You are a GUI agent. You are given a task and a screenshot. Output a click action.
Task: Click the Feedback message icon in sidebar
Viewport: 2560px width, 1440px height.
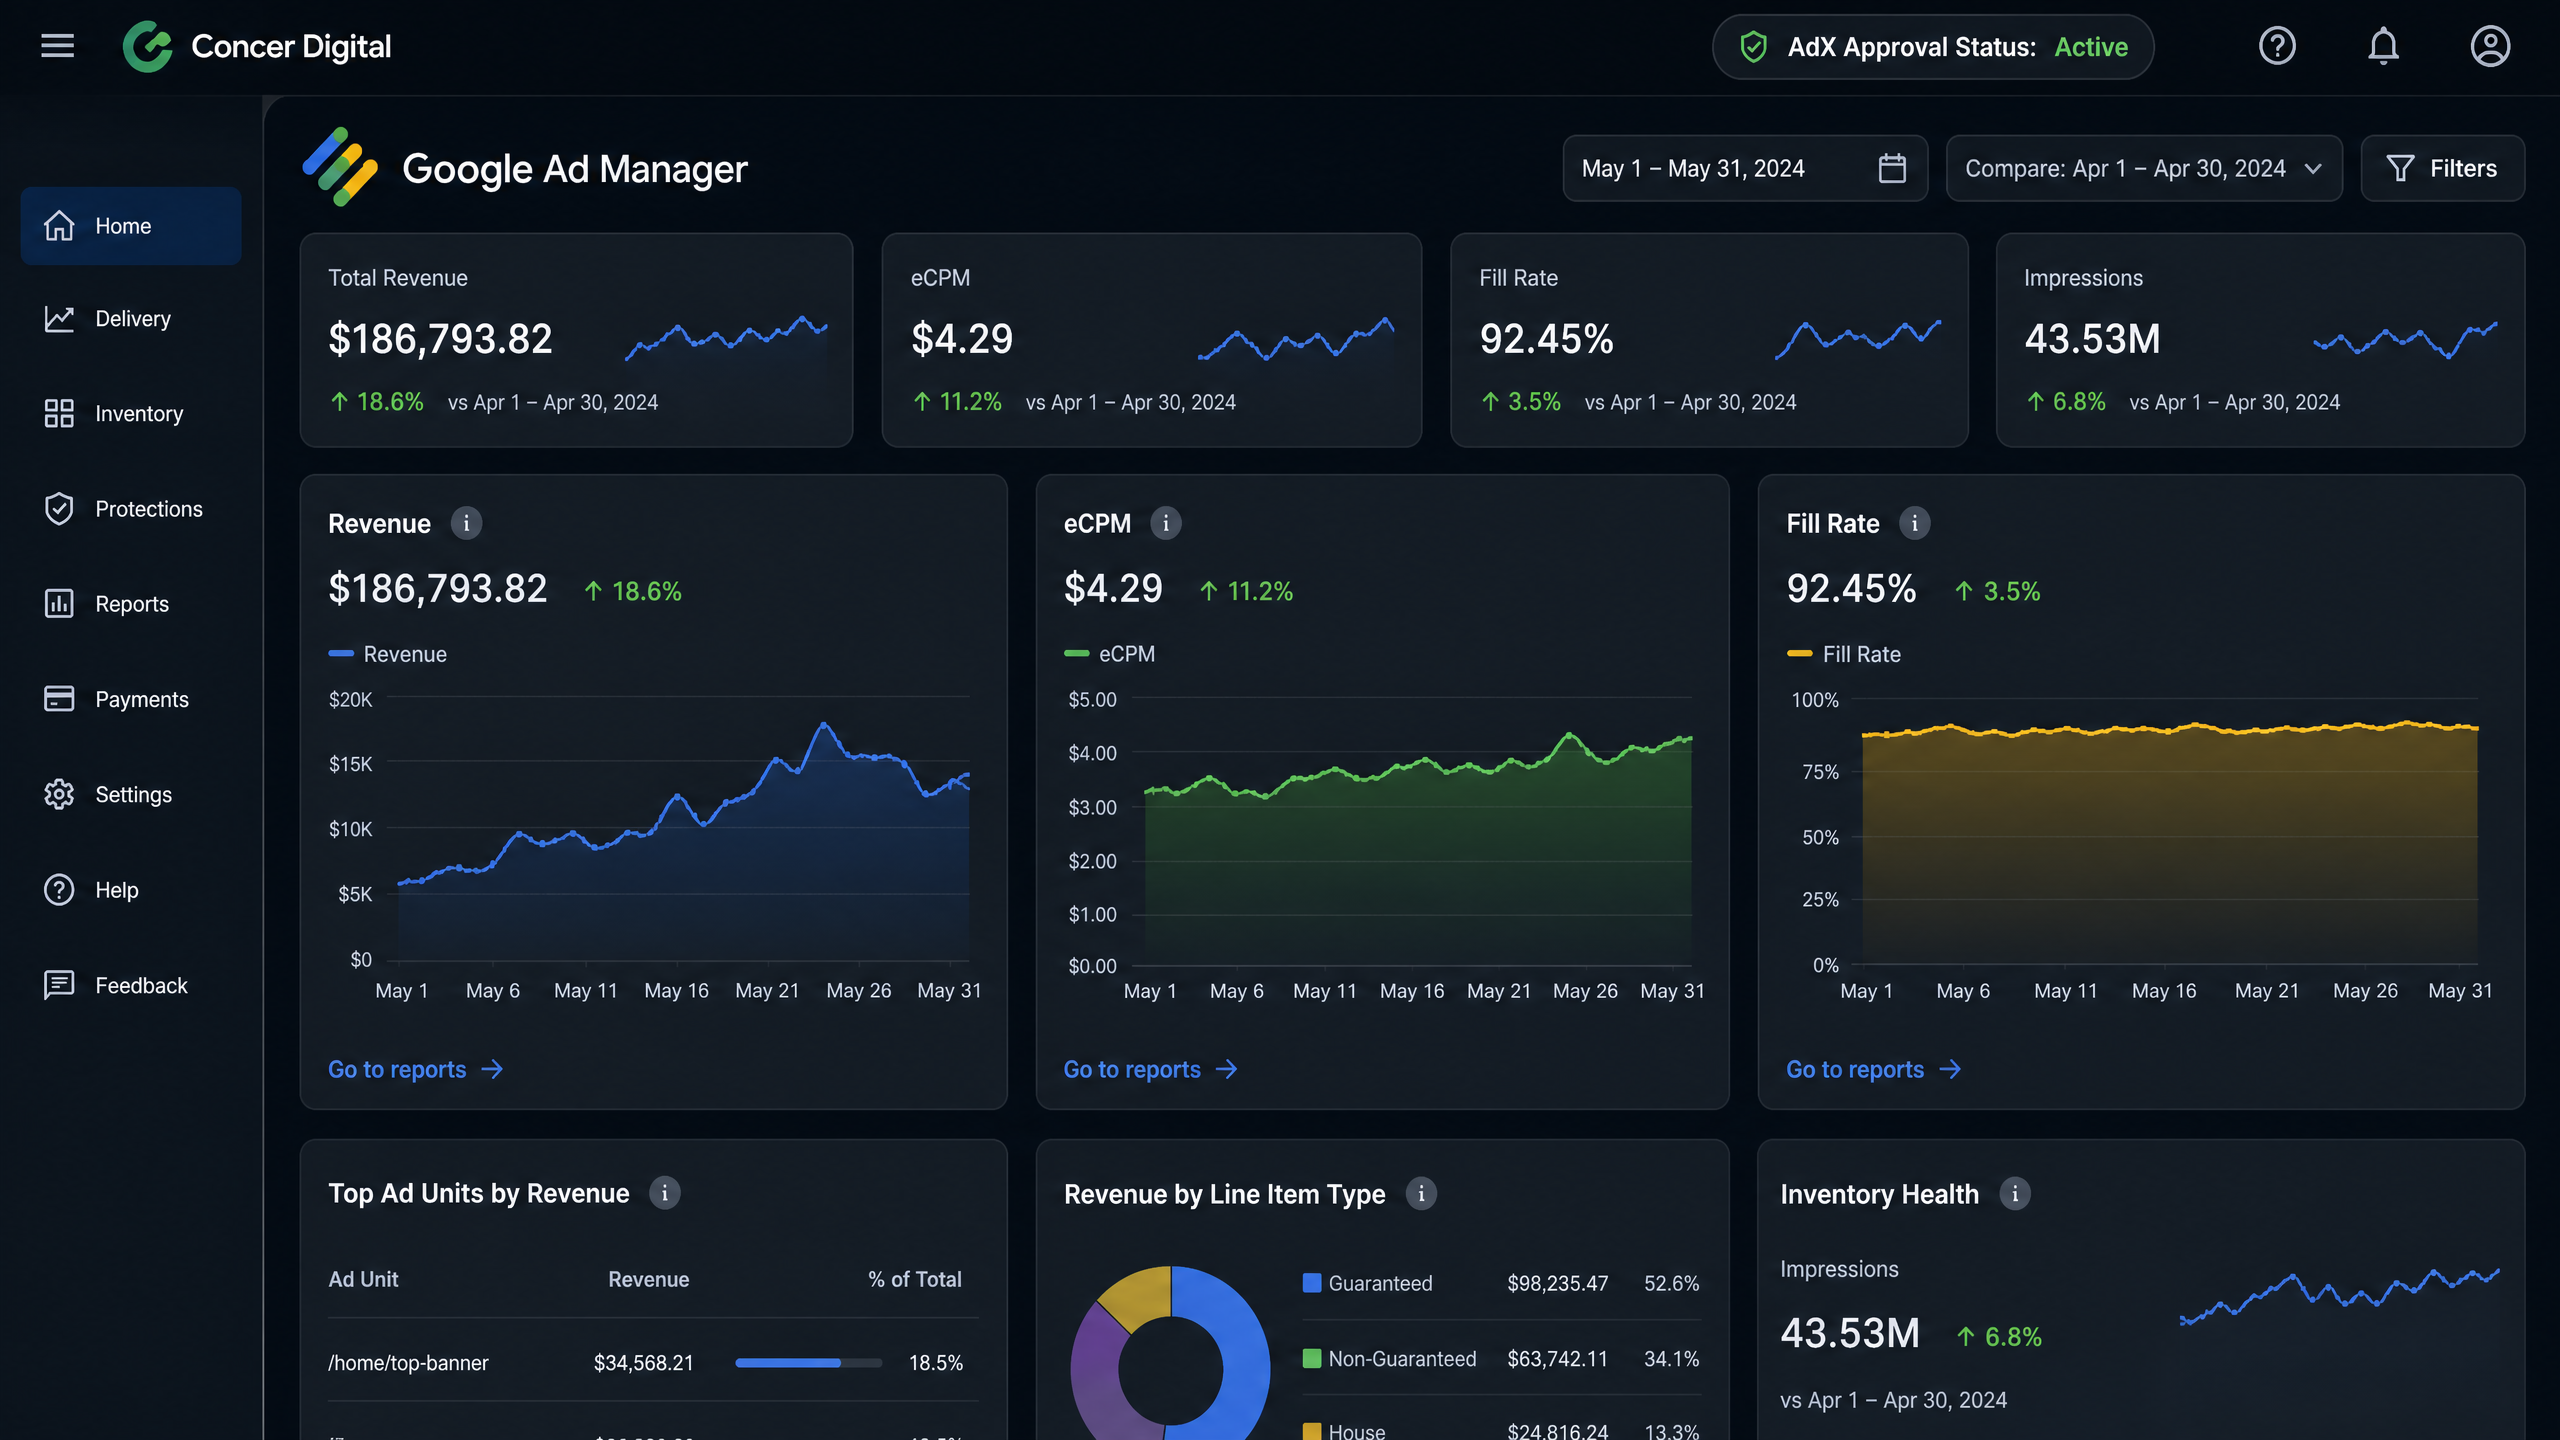pyautogui.click(x=59, y=984)
